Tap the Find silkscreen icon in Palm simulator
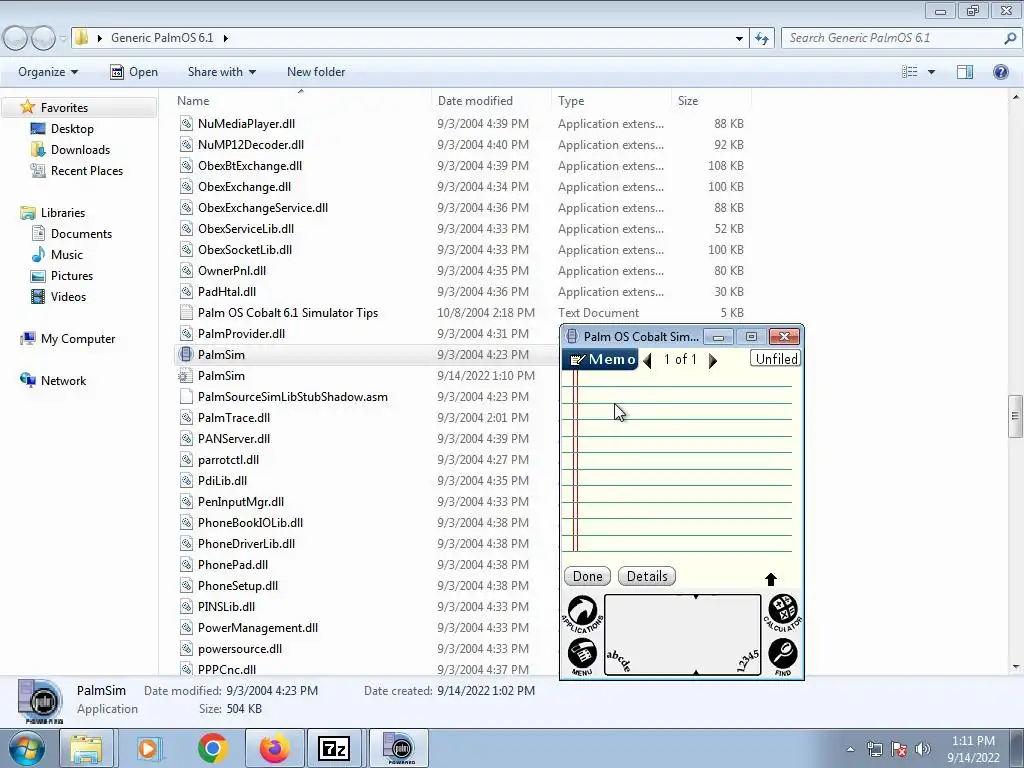 pos(782,656)
